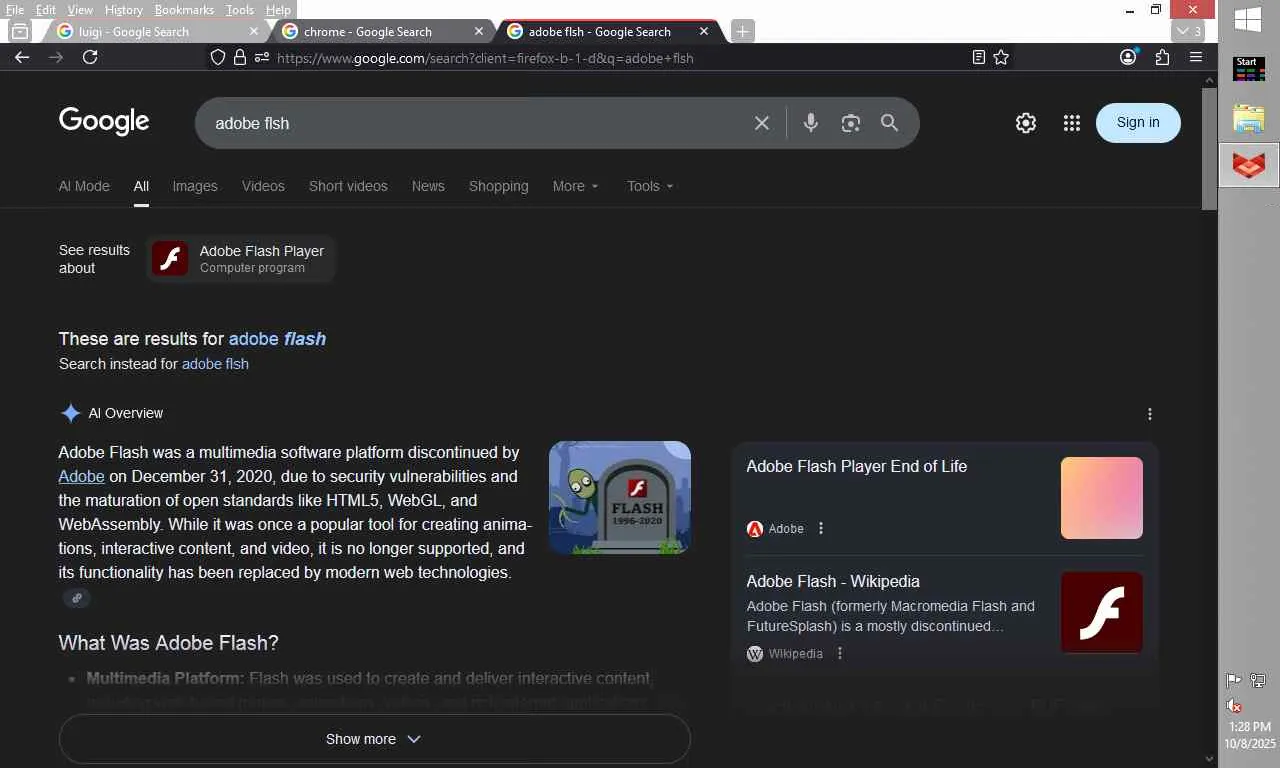The image size is (1280, 768).
Task: Go back to the previous page
Action: pyautogui.click(x=22, y=57)
